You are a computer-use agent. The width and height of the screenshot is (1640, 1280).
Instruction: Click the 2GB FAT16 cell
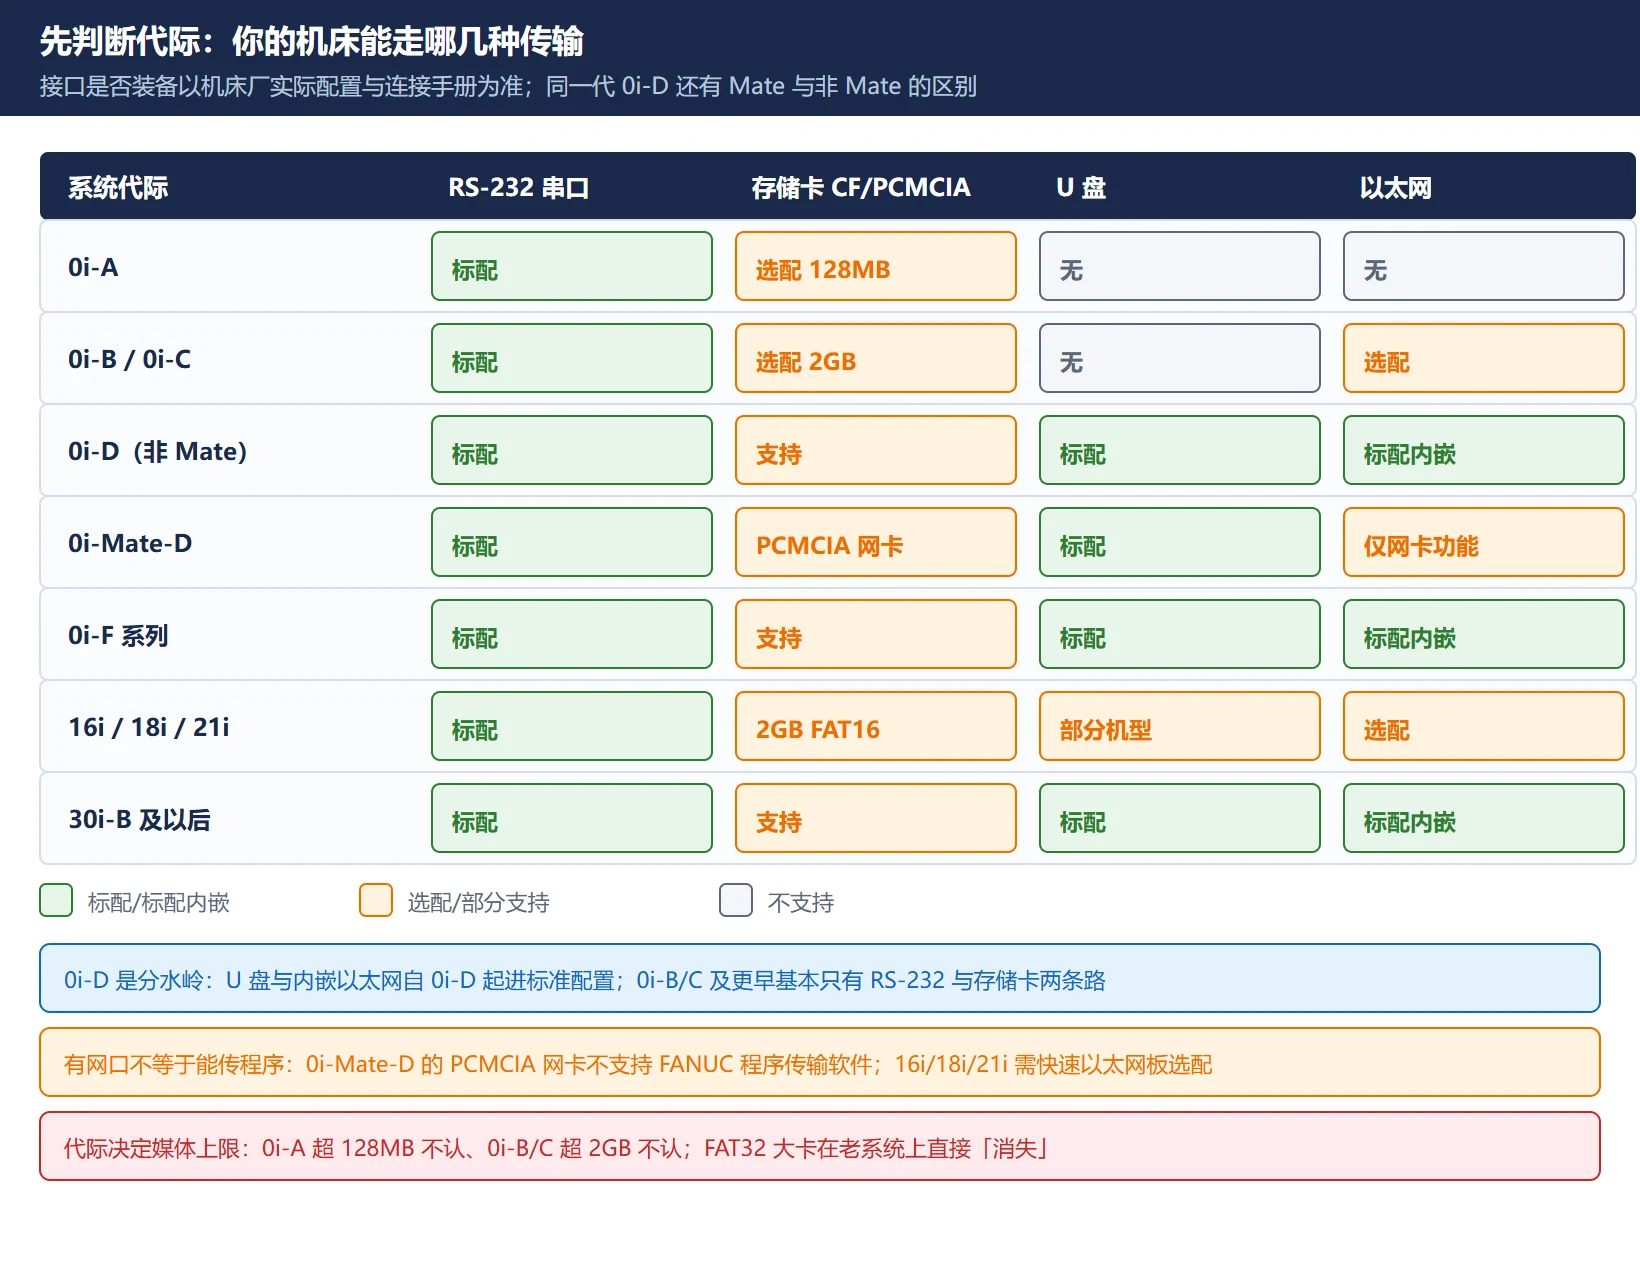click(876, 726)
